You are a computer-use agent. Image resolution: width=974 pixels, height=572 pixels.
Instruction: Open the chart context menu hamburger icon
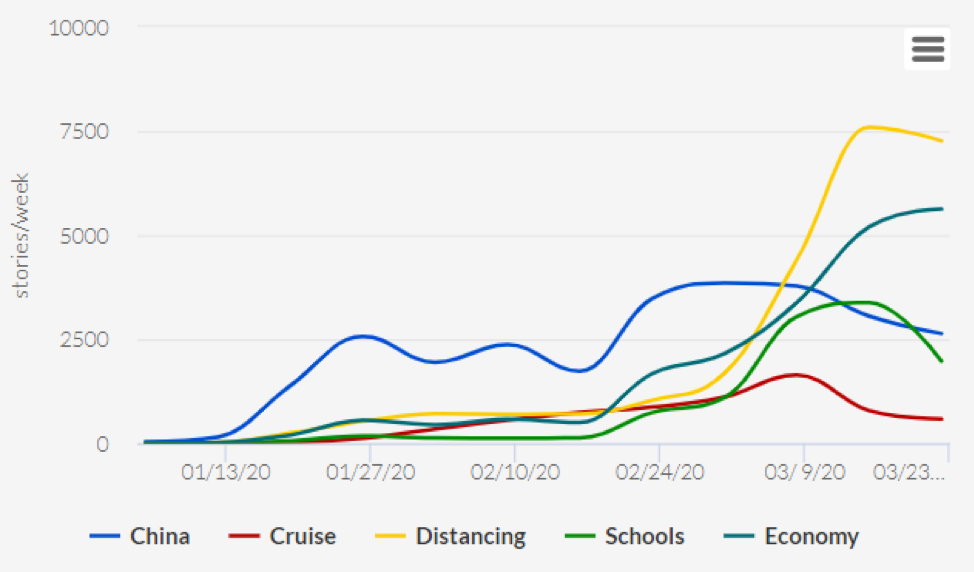click(x=927, y=48)
